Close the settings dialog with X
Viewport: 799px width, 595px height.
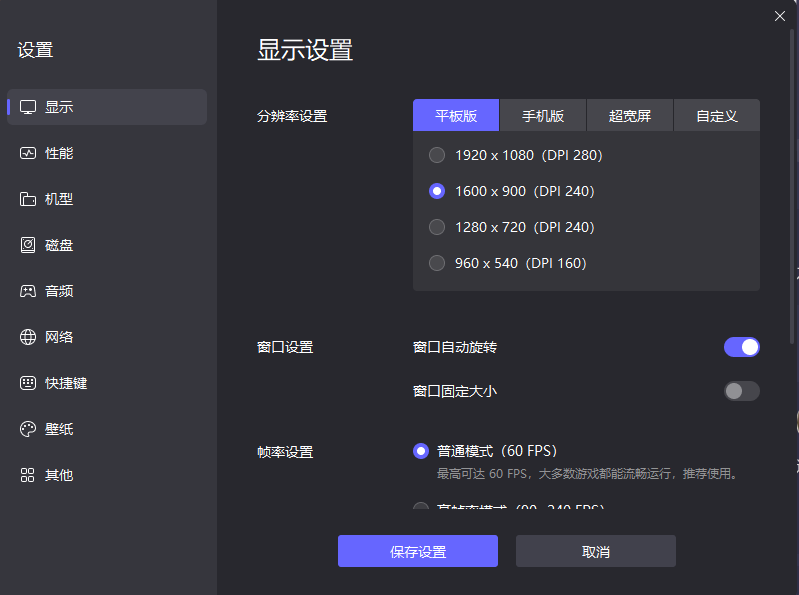[780, 16]
